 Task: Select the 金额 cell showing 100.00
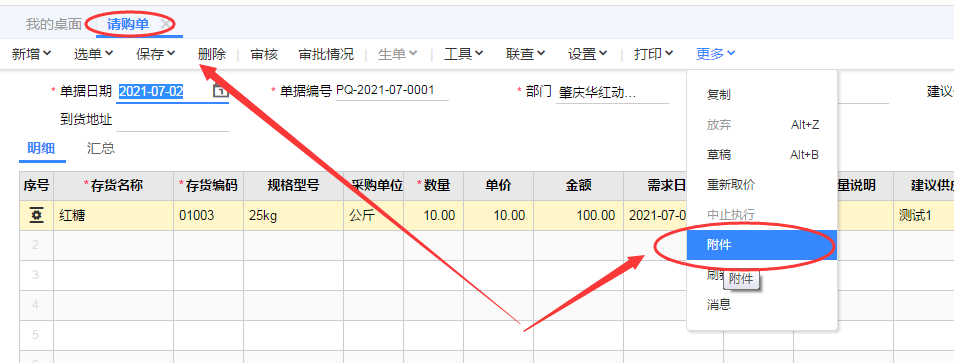pyautogui.click(x=579, y=215)
